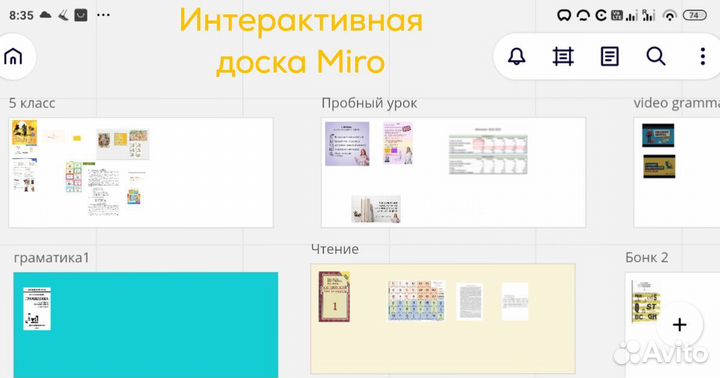The width and height of the screenshot is (720, 378).
Task: Open the text worksheet page in 5 класс frame
Action: coord(104,192)
